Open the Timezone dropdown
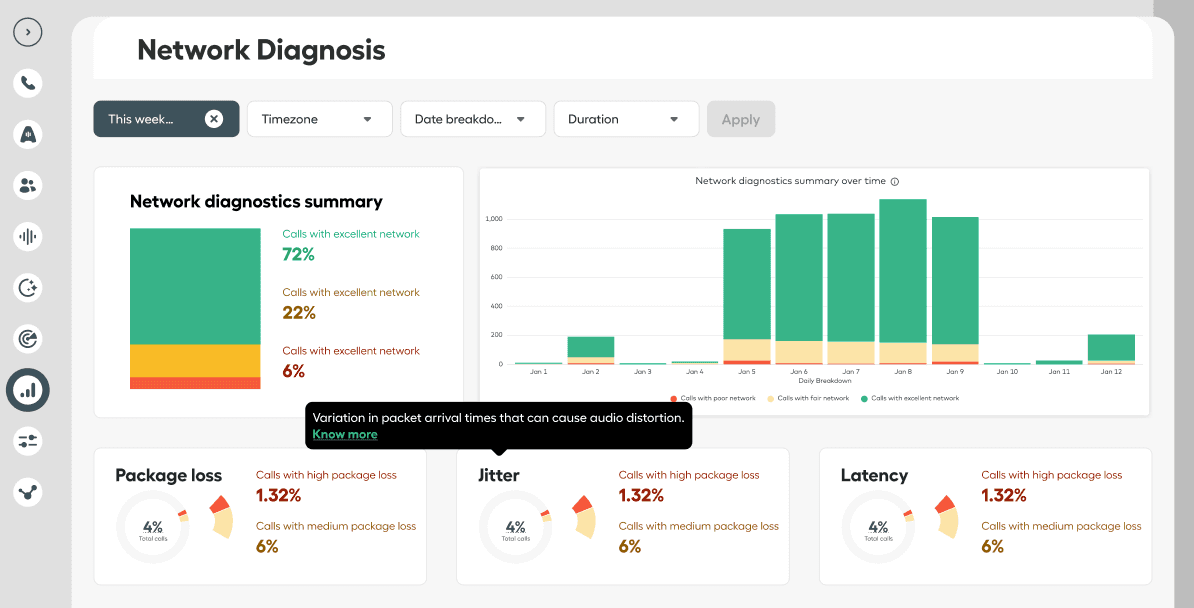Screen dimensions: 1194x608 (x=319, y=119)
